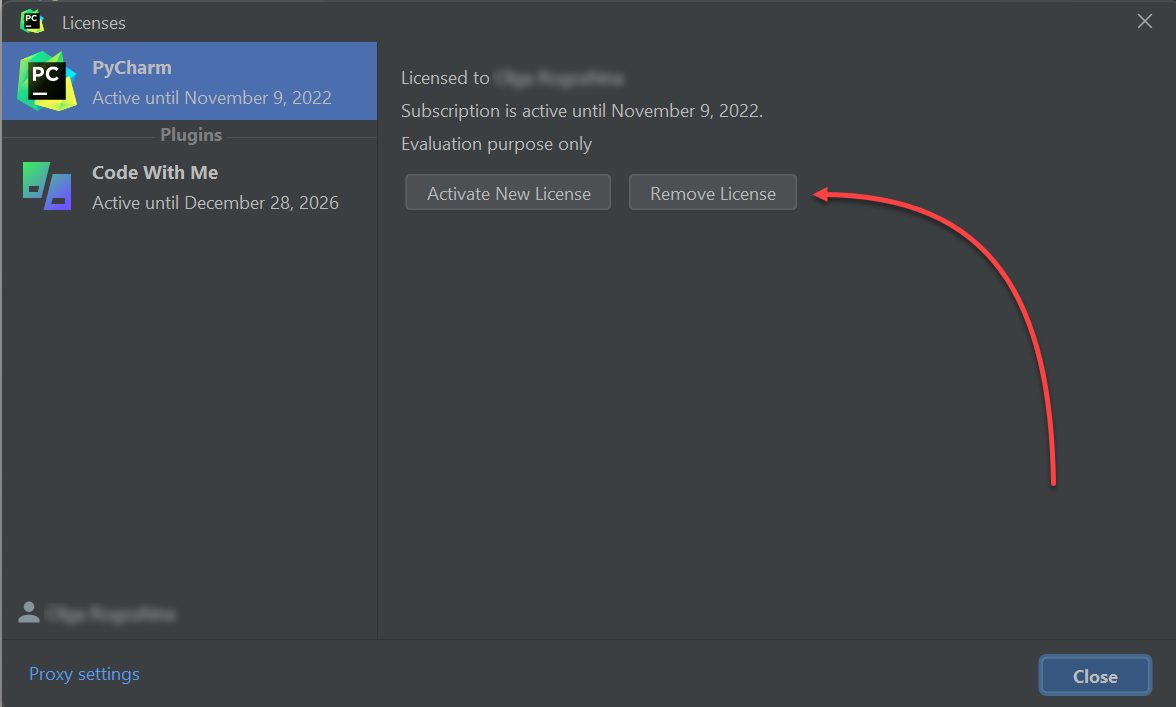Click 'Active until December 28, 2026' text
1176x707 pixels.
pos(215,203)
